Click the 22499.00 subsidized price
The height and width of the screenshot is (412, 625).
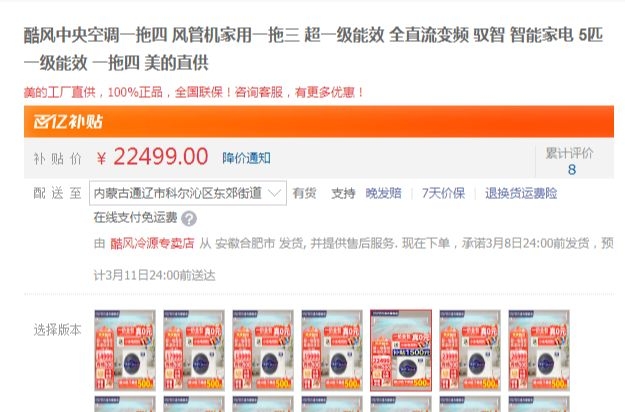160,157
